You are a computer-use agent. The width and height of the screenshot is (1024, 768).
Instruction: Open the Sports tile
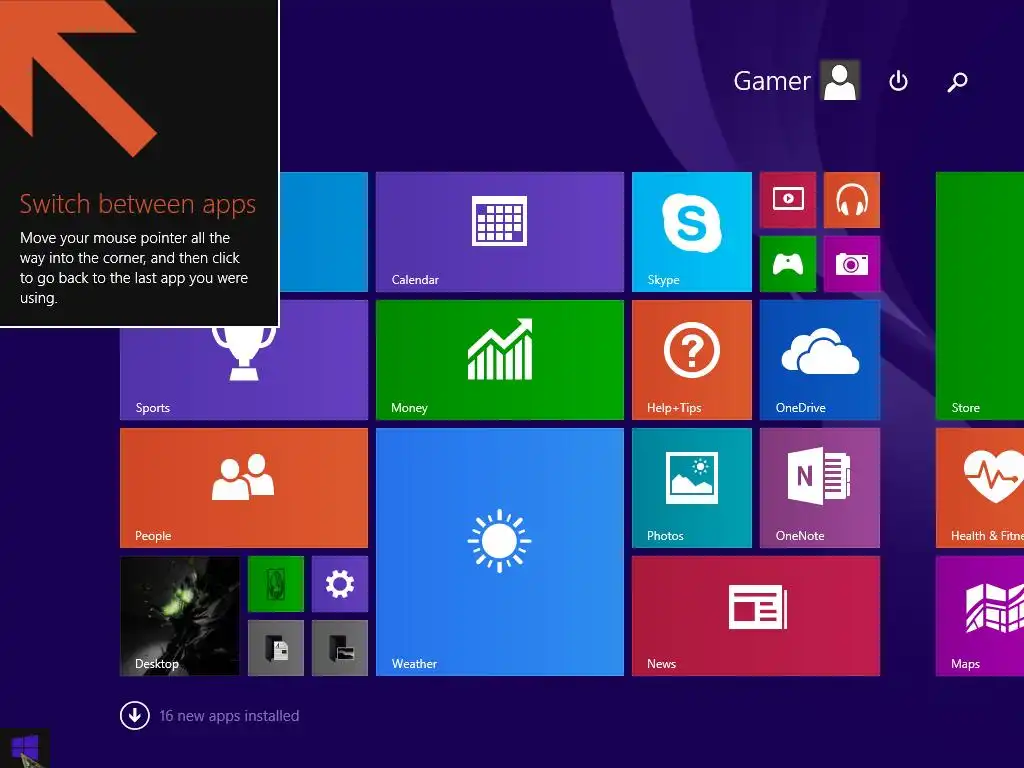click(244, 374)
